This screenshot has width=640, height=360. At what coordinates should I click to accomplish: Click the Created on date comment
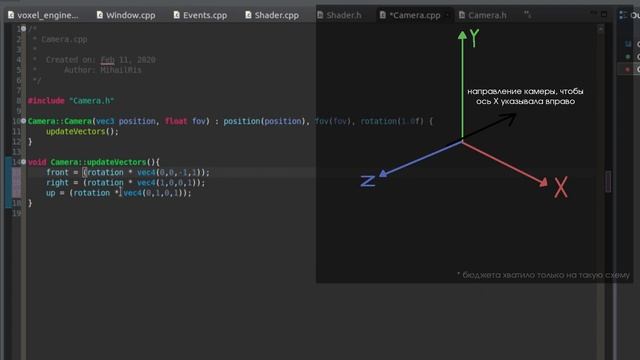pyautogui.click(x=100, y=60)
